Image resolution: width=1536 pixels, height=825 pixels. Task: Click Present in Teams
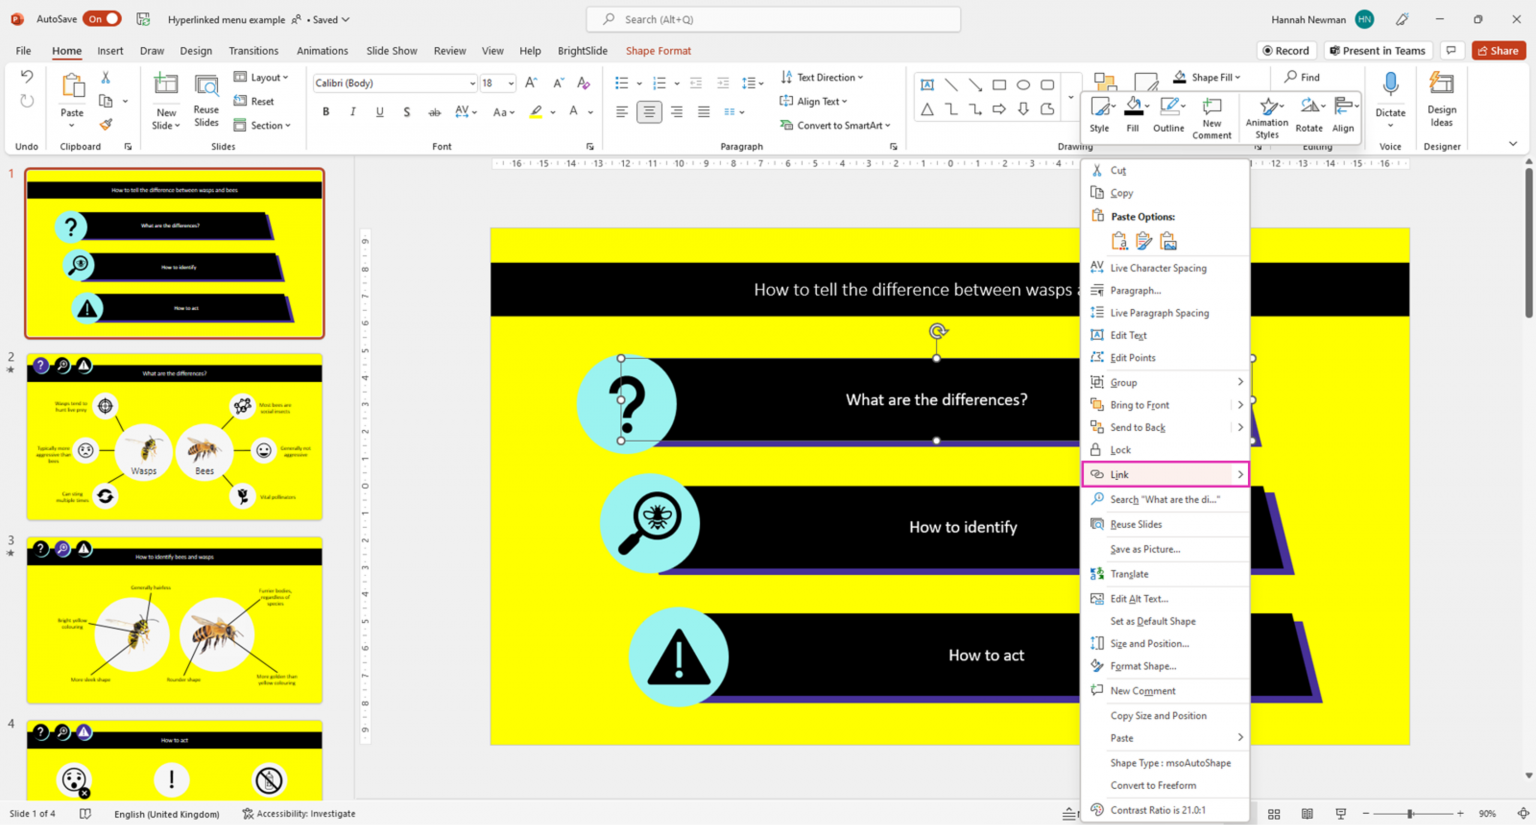coord(1378,50)
